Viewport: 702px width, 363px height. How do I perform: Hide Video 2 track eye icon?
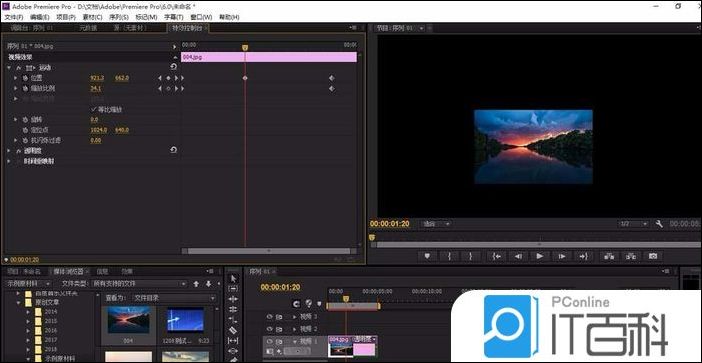coord(270,329)
